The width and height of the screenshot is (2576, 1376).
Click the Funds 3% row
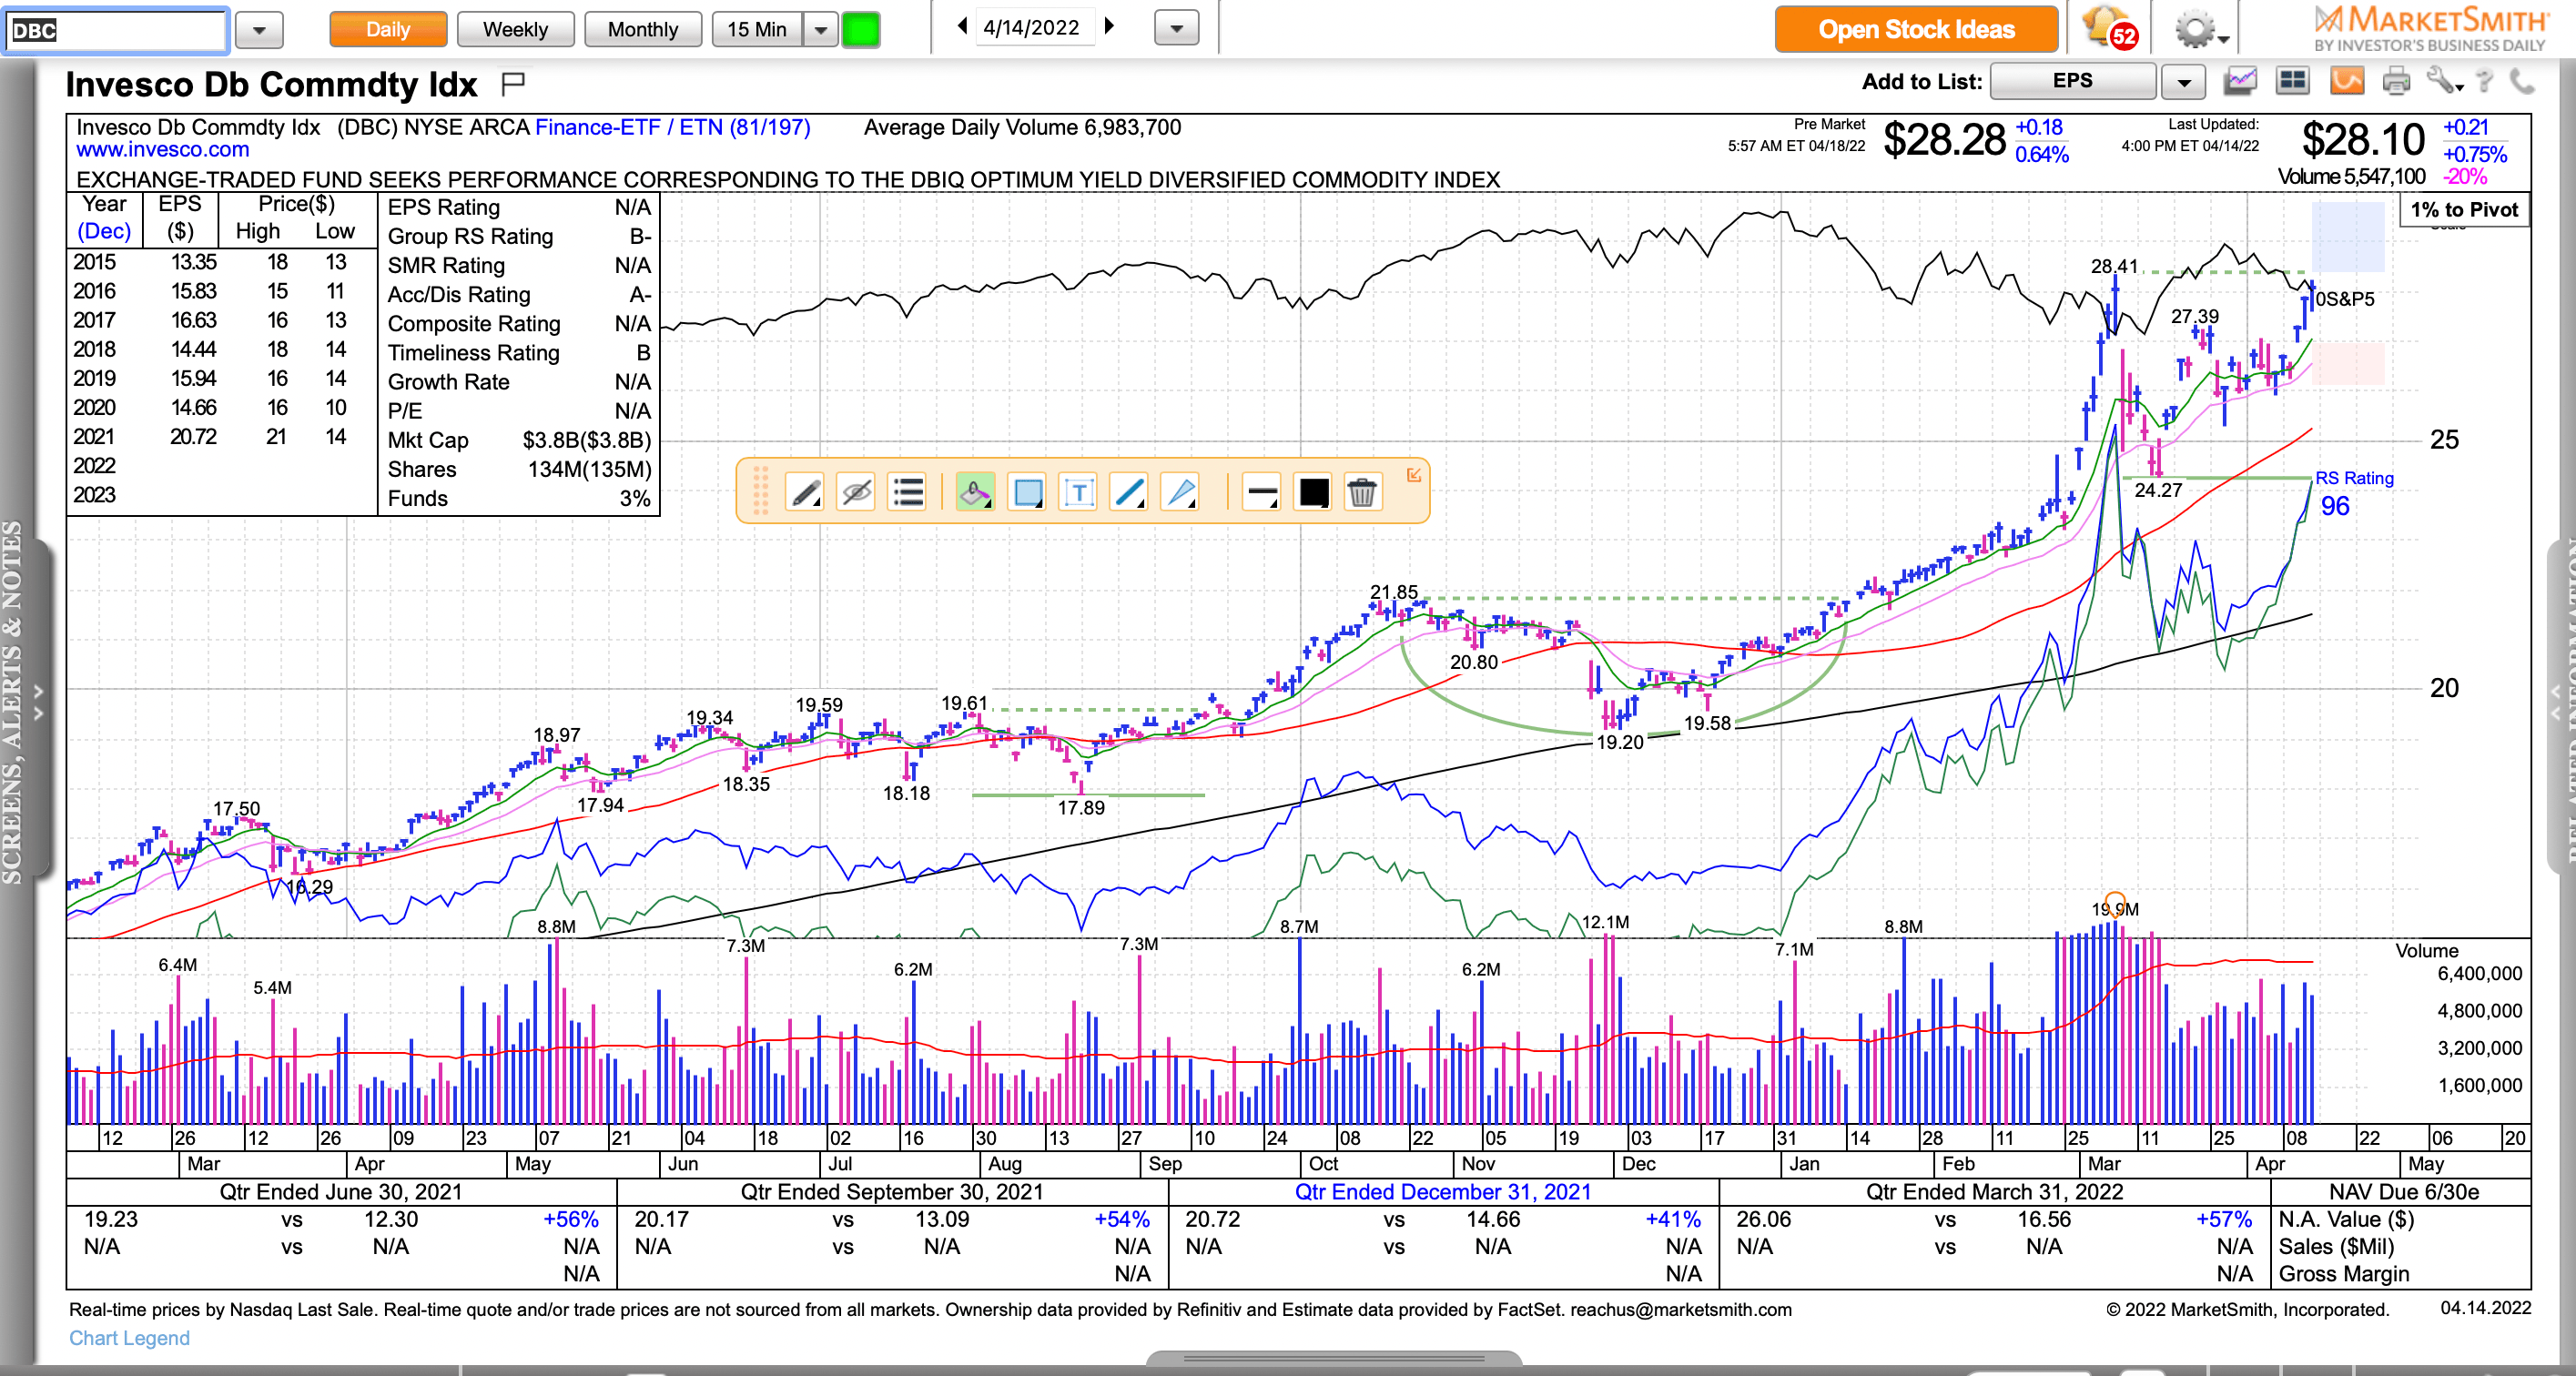click(x=519, y=498)
